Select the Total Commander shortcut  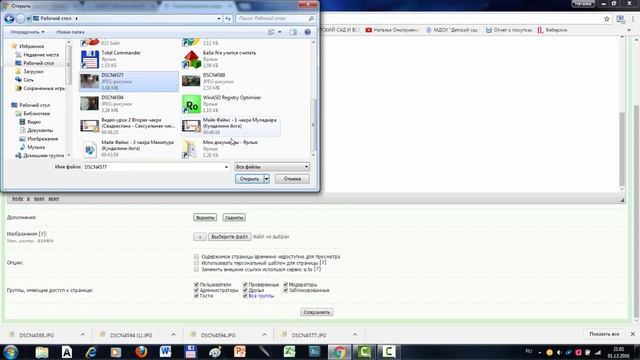tap(129, 59)
